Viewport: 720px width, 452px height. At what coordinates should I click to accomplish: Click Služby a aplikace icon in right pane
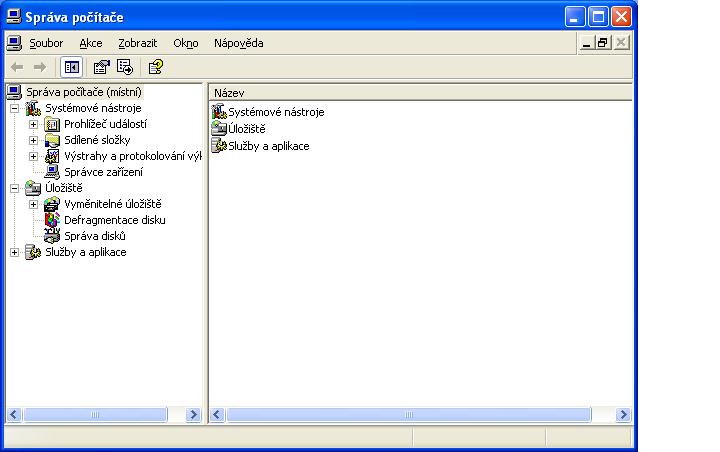click(x=219, y=146)
